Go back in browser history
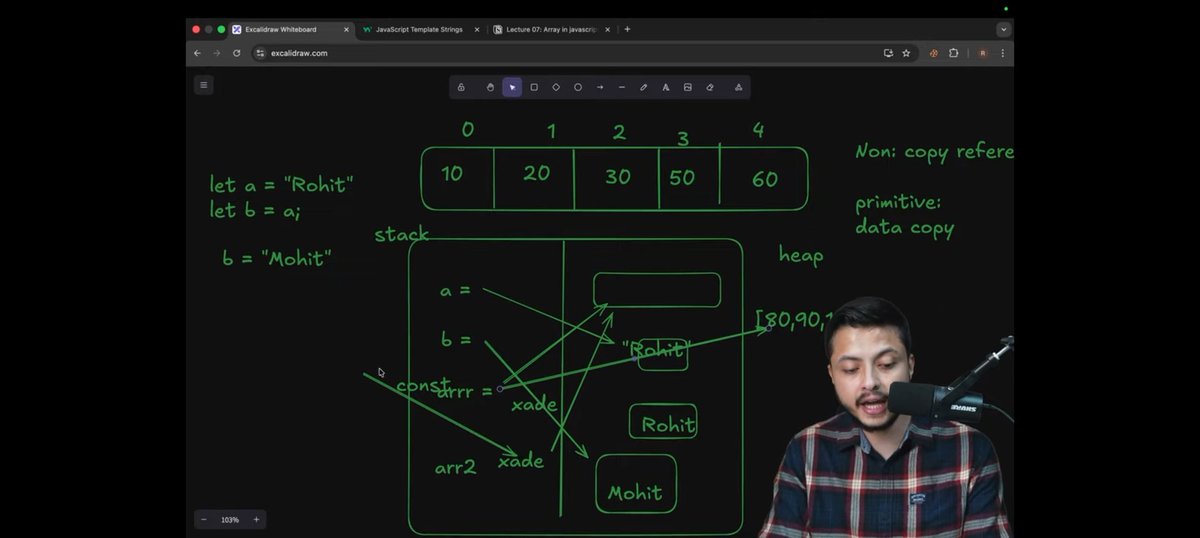Image resolution: width=1200 pixels, height=538 pixels. (197, 53)
